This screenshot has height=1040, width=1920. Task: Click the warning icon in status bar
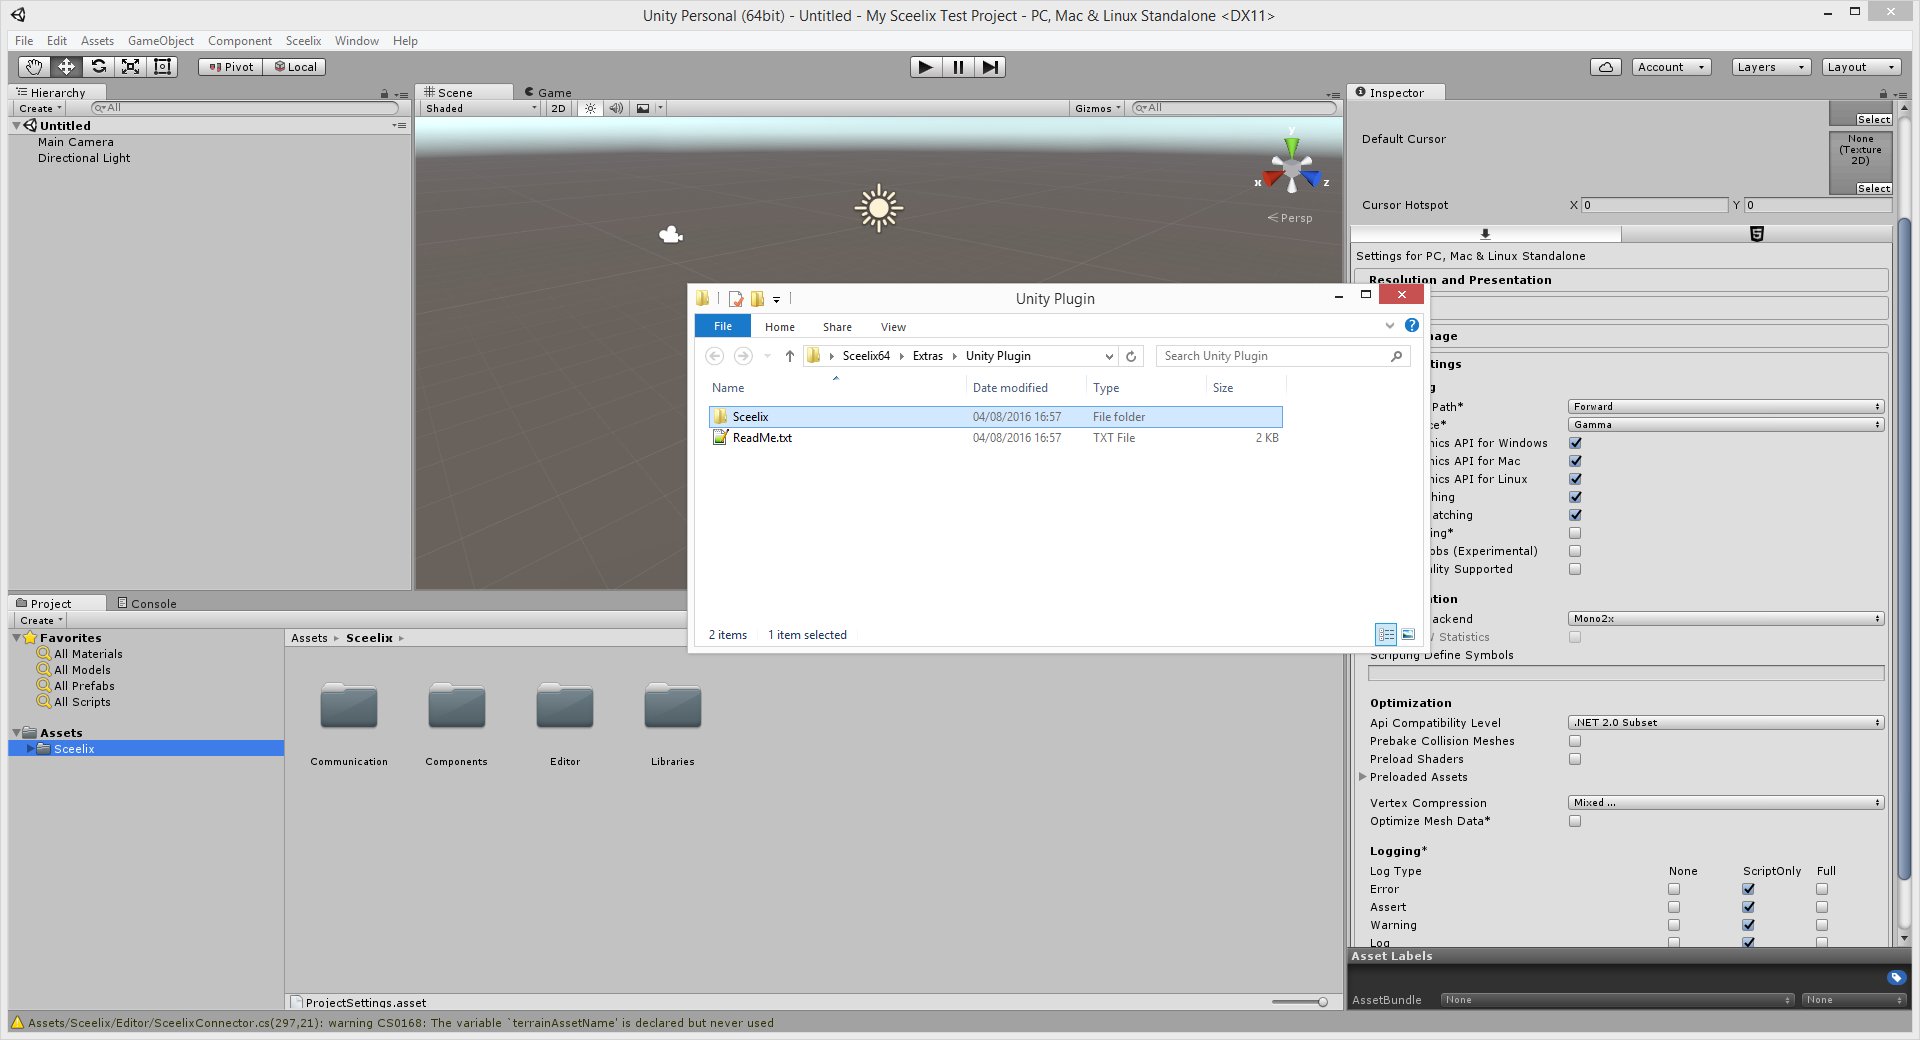17,1022
